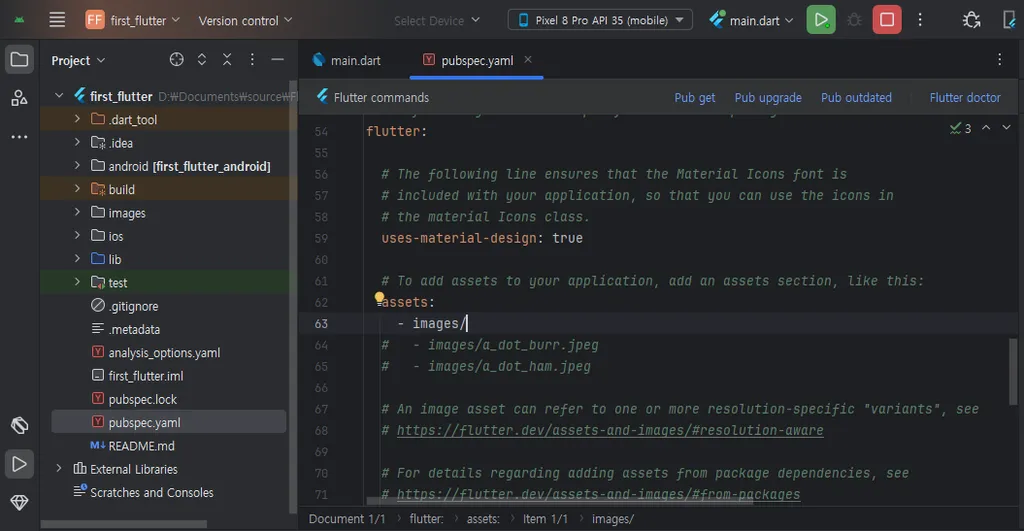Collapse the first_flutter root node
Screen dimensions: 1024x531
[59, 95]
